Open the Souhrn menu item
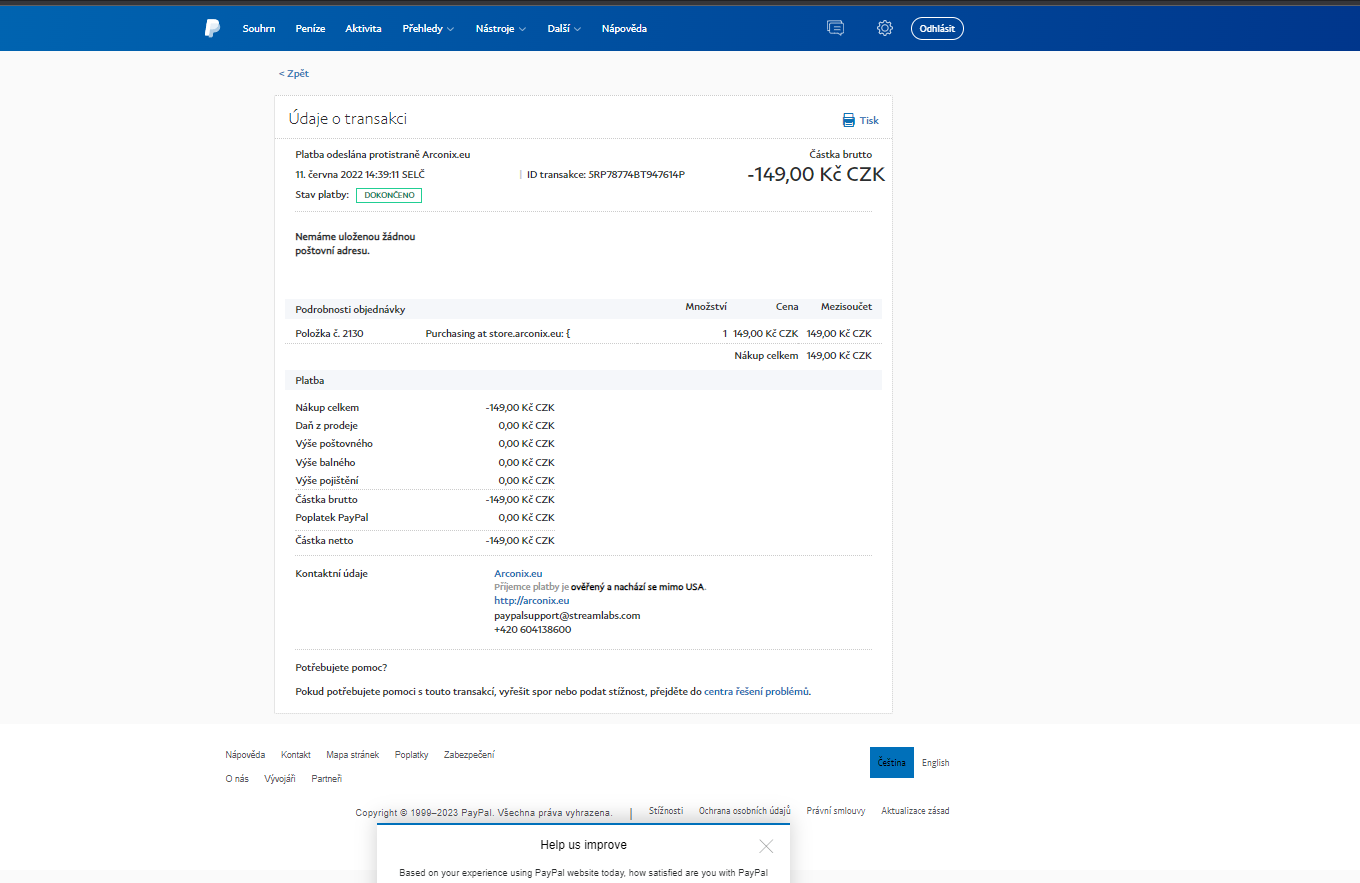This screenshot has width=1360, height=883. [x=258, y=29]
